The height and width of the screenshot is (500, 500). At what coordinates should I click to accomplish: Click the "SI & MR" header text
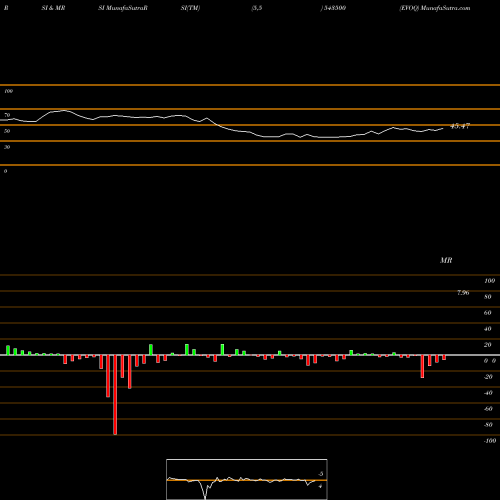click(x=53, y=8)
